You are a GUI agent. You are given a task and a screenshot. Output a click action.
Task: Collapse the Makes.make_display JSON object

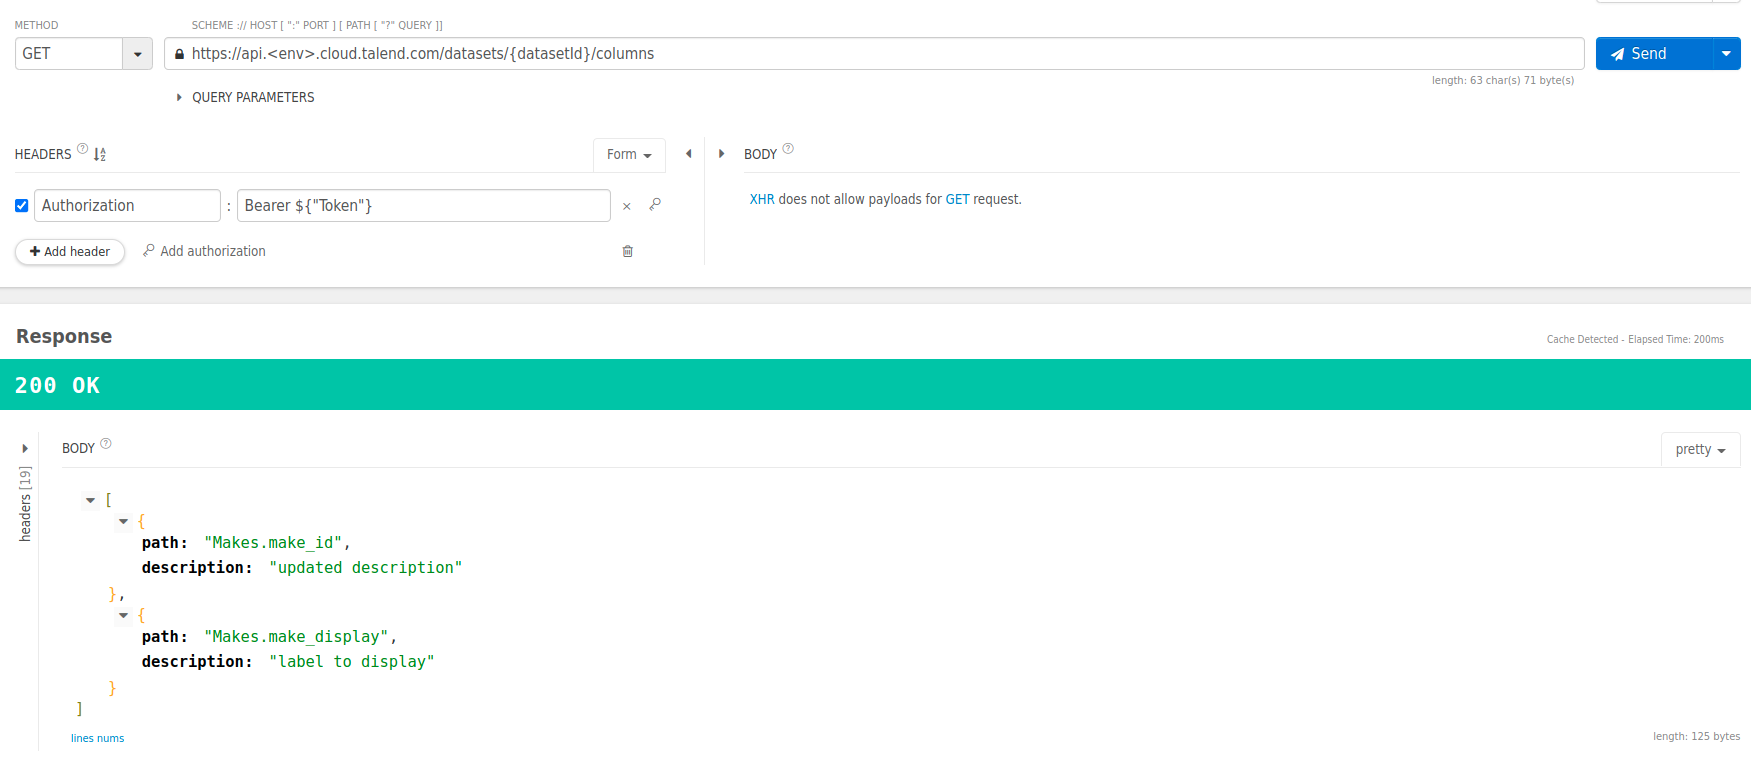point(123,616)
